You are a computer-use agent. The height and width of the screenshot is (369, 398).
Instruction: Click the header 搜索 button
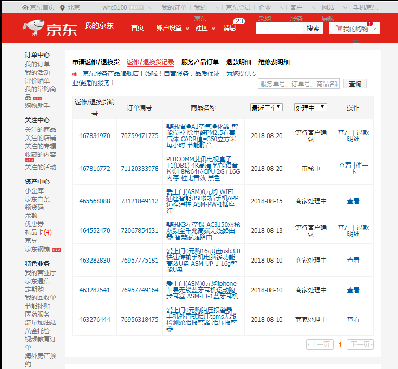point(313,28)
